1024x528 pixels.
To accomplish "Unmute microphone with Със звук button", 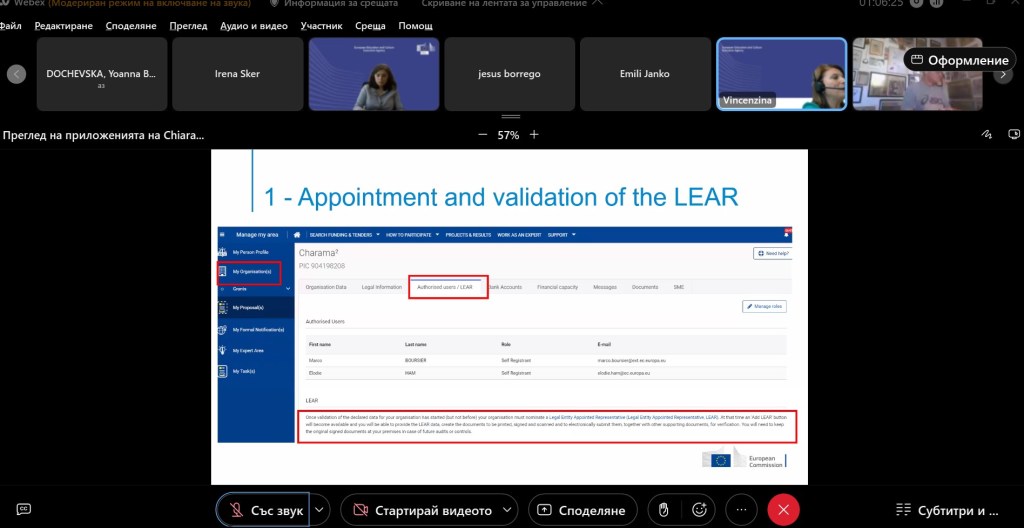I will pos(264,510).
